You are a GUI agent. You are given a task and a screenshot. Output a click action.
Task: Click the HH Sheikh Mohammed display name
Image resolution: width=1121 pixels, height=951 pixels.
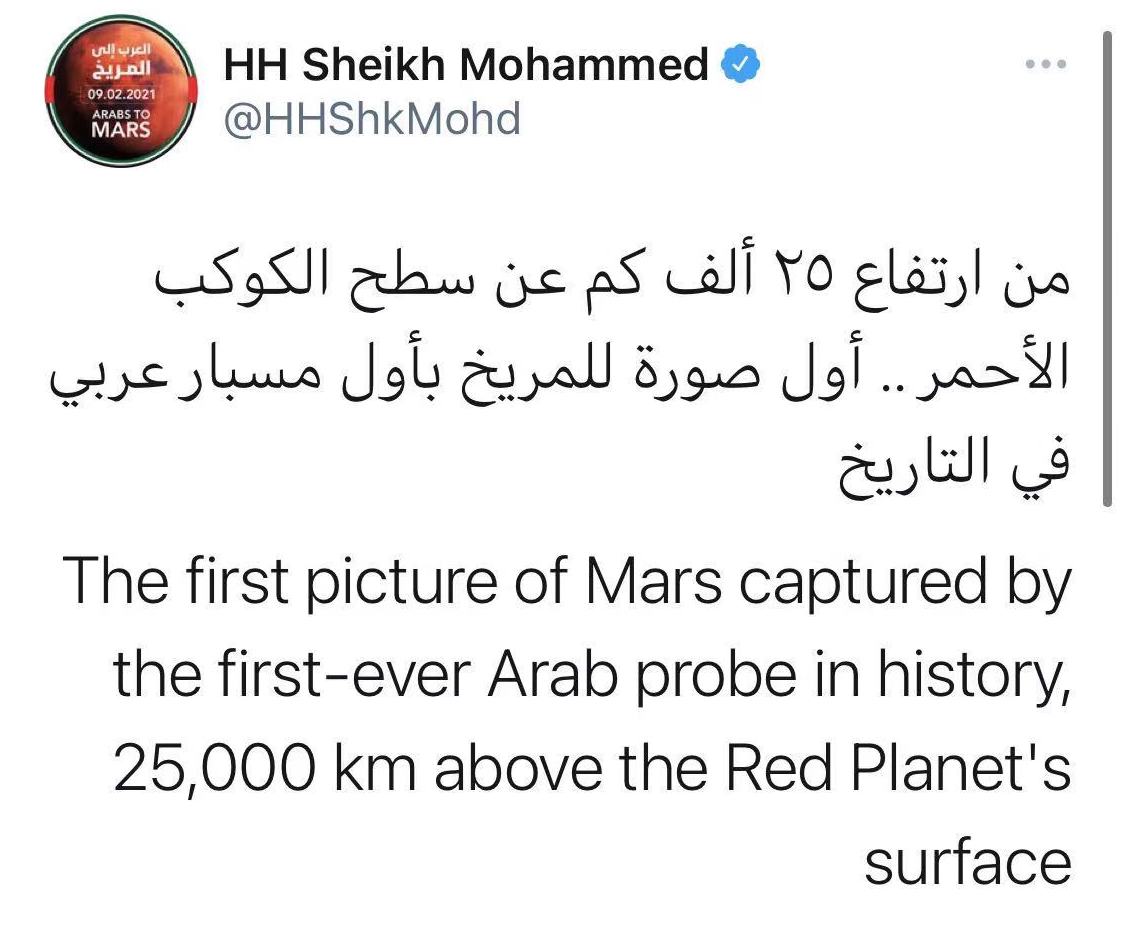pyautogui.click(x=465, y=66)
